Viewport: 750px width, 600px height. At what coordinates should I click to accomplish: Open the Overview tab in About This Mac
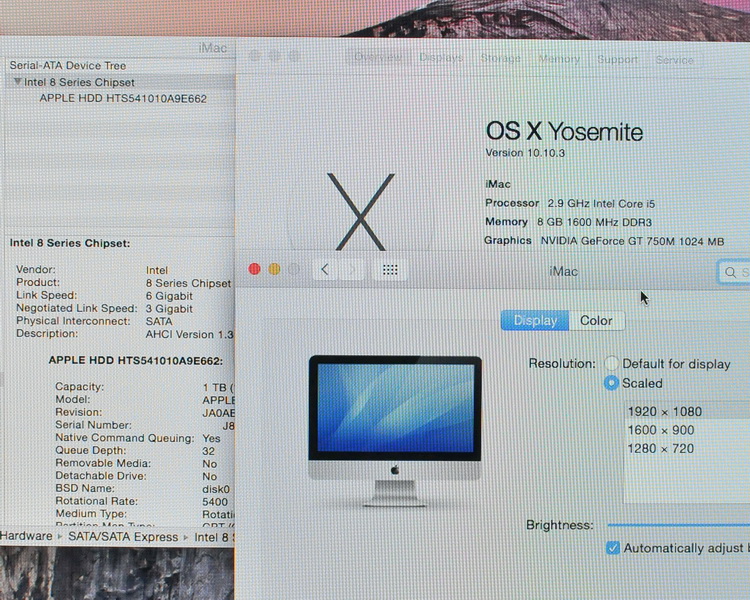point(377,57)
